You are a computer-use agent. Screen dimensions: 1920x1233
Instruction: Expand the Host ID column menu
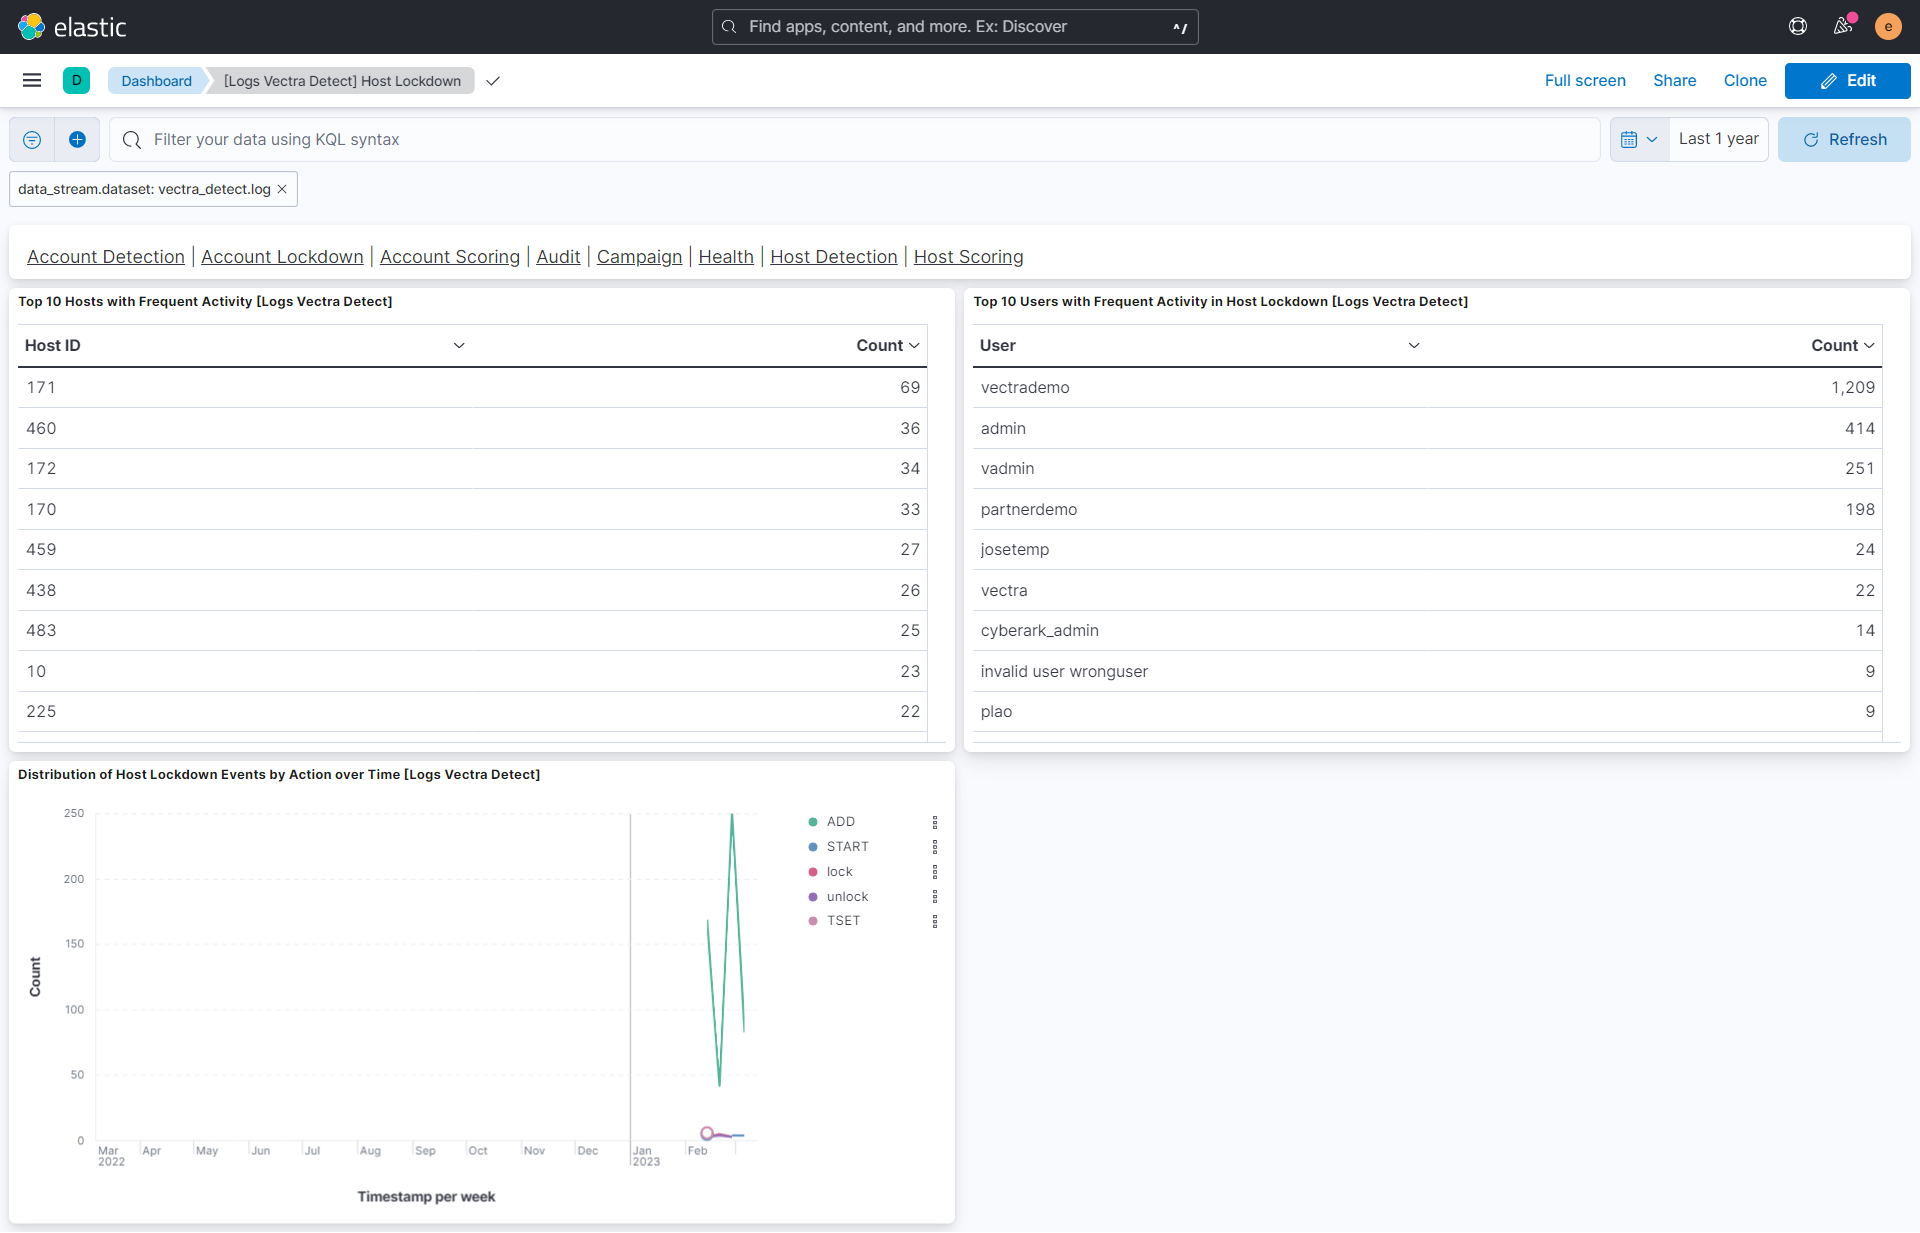pyautogui.click(x=459, y=345)
